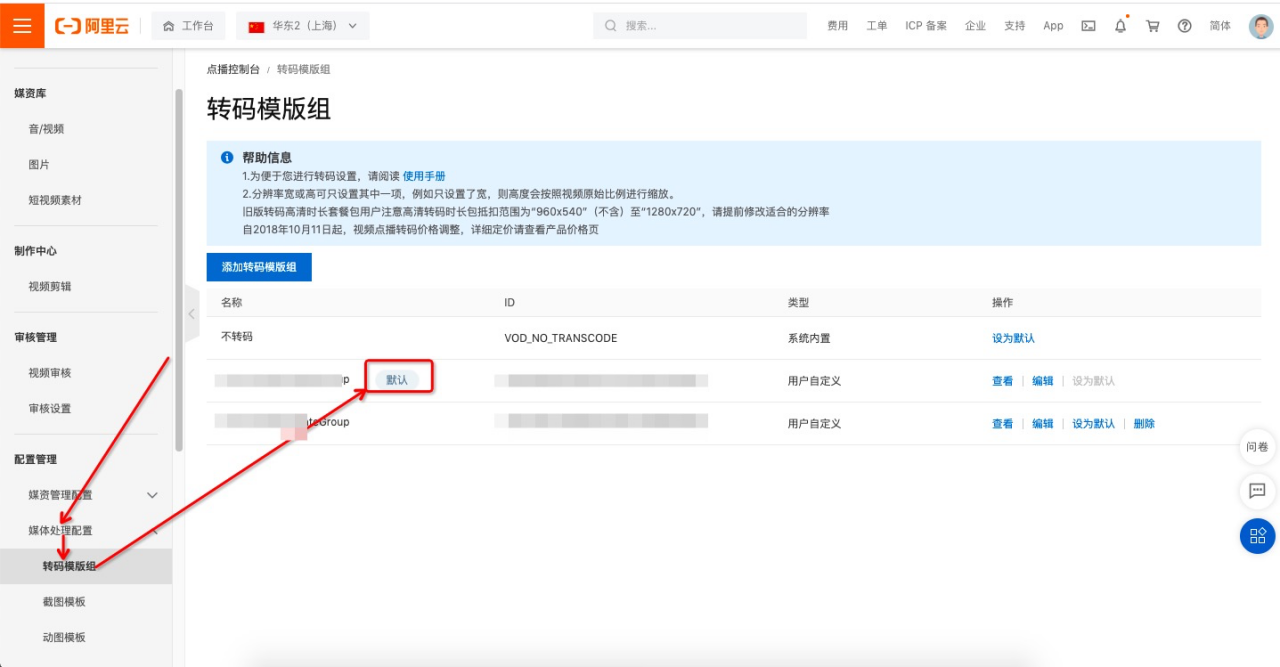This screenshot has width=1280, height=667.
Task: Switch language via 简体
Action: pyautogui.click(x=1220, y=26)
